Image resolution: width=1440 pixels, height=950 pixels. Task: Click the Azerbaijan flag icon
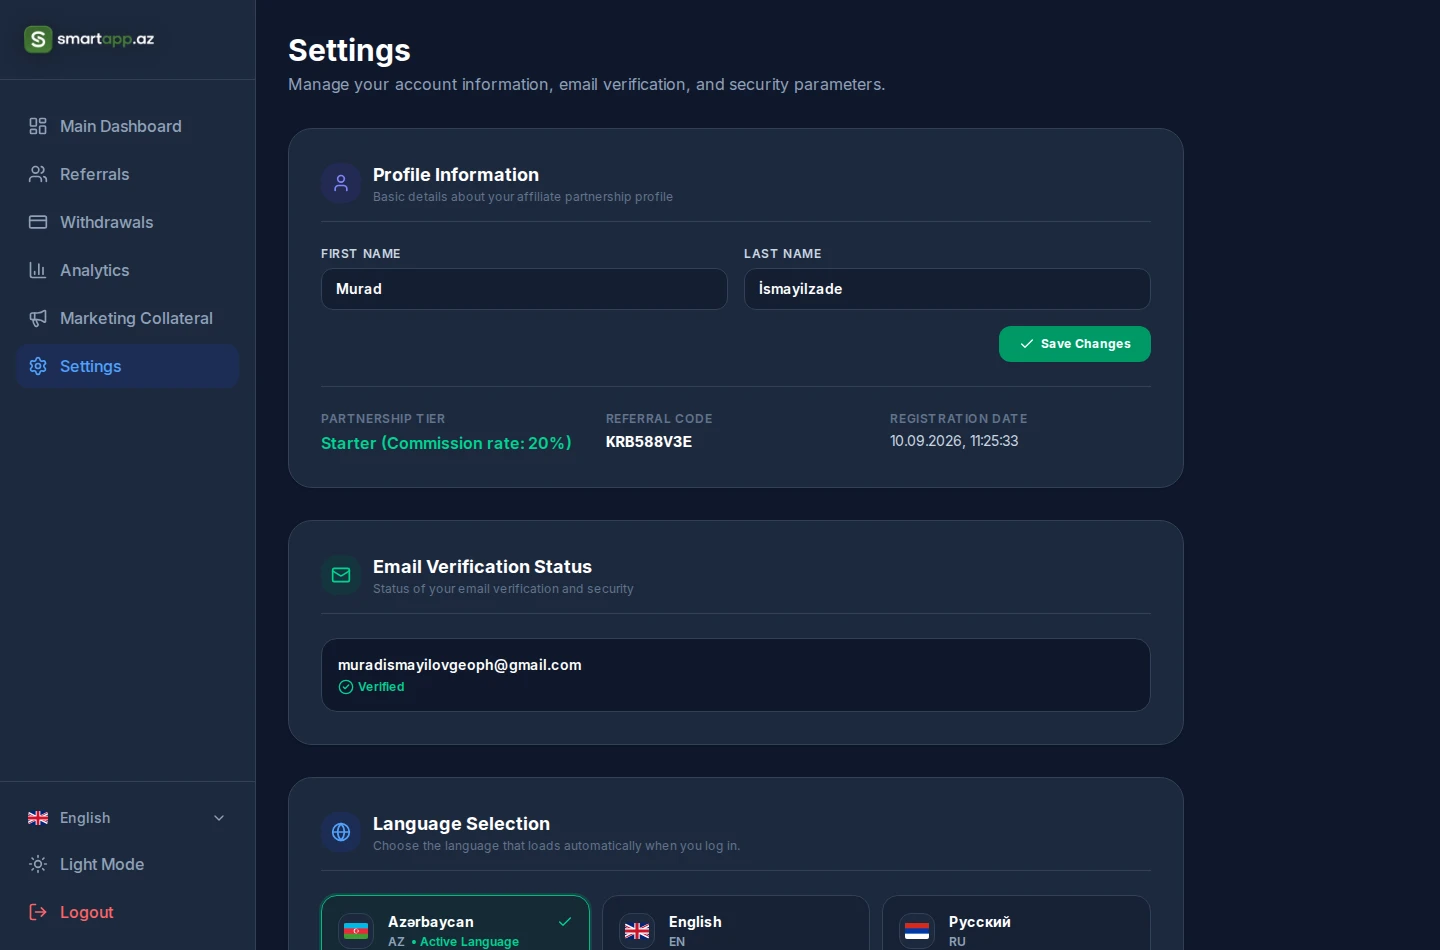(356, 931)
